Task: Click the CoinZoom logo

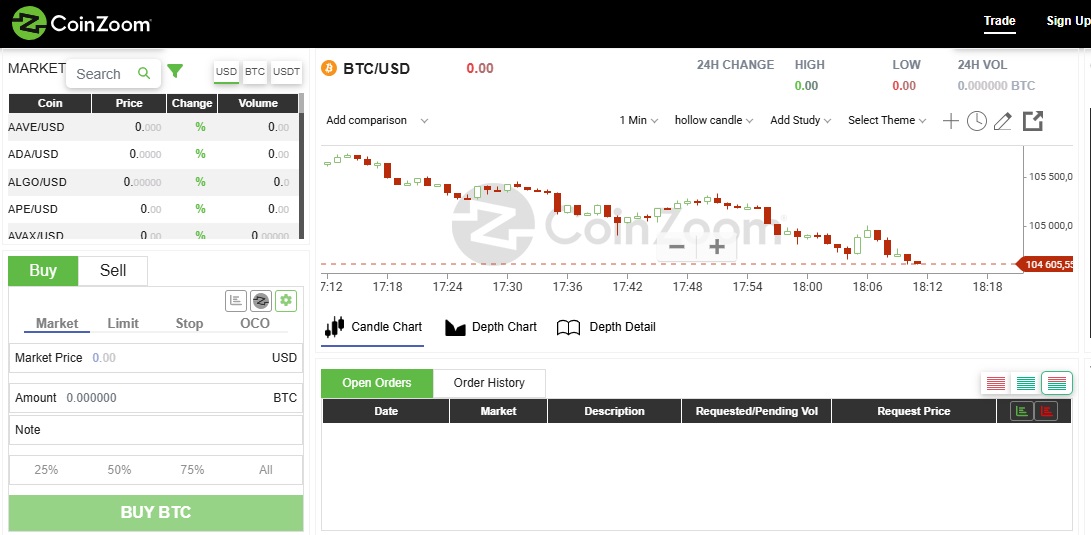Action: (x=81, y=24)
